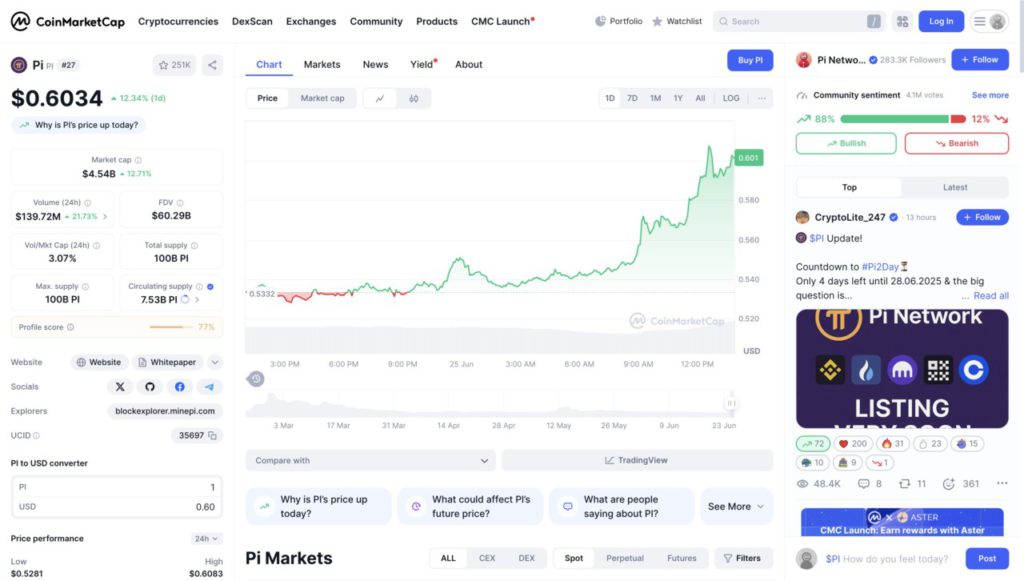Open the Exchanges menu

311,21
